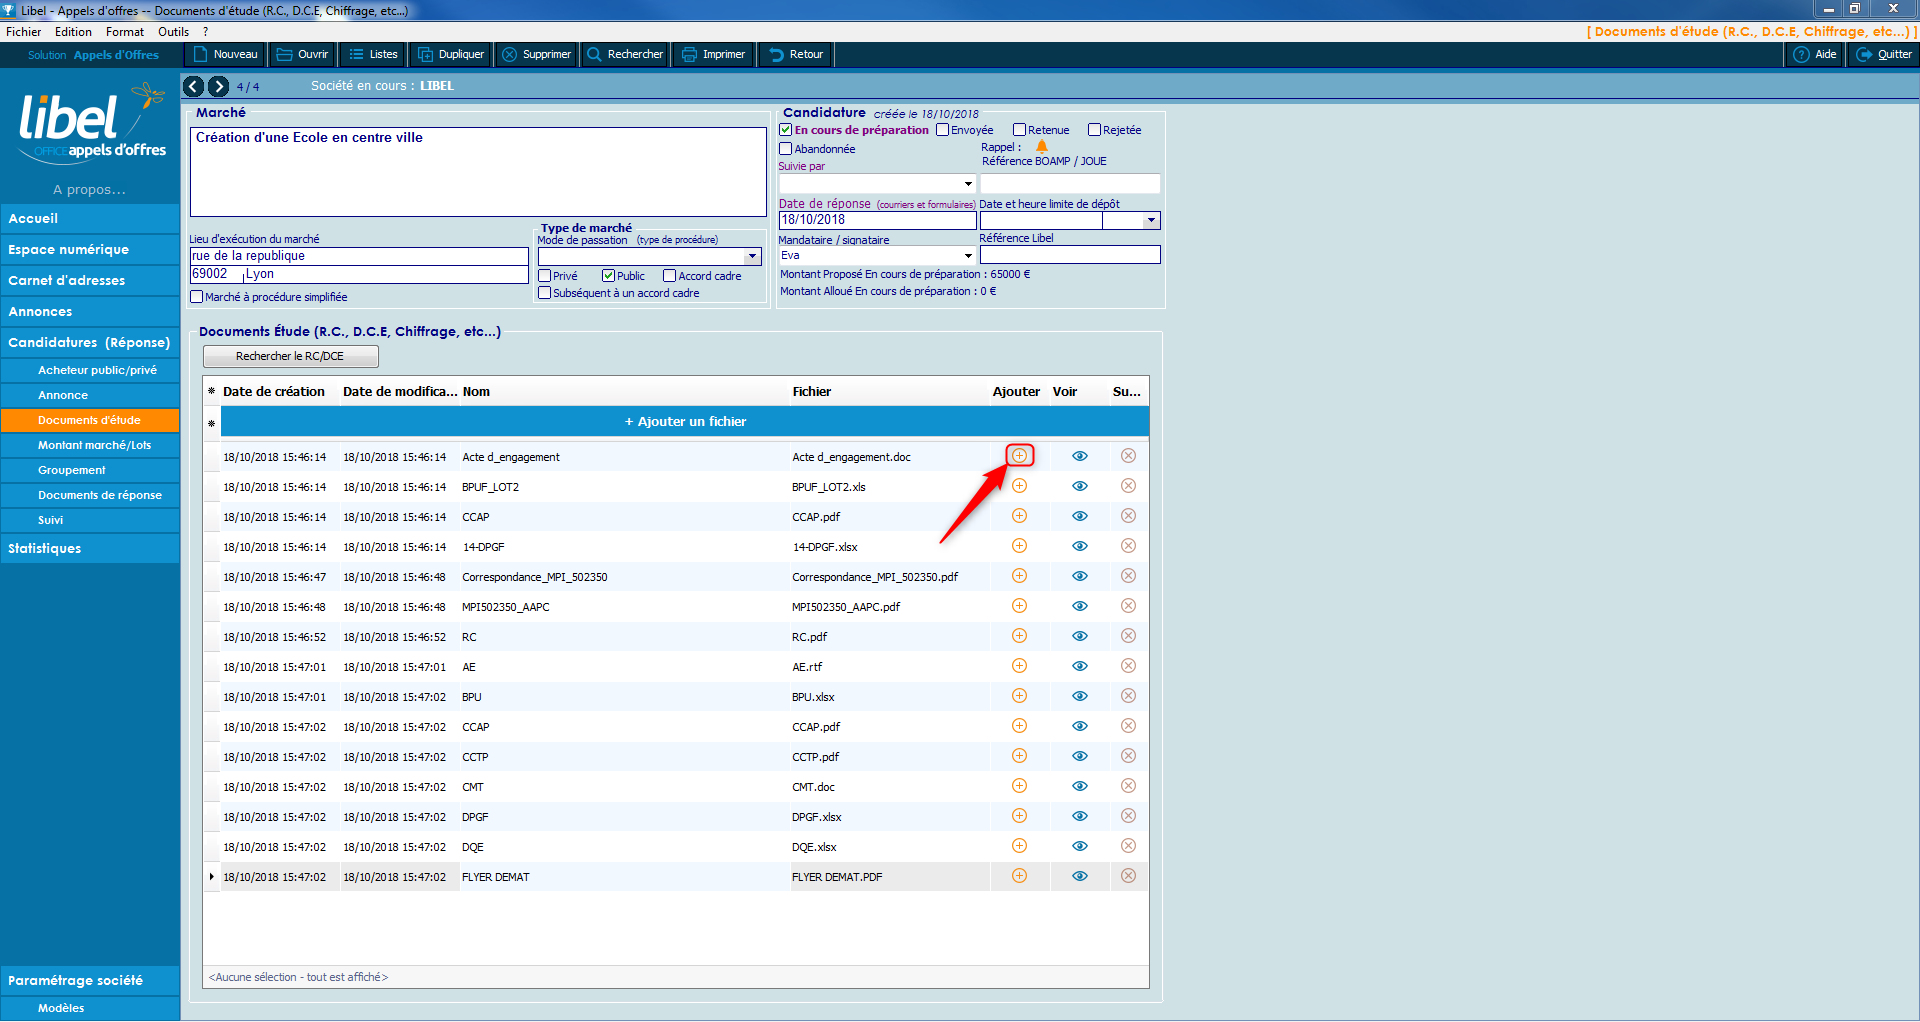Click the Date de réponse field
The width and height of the screenshot is (1920, 1022).
click(x=877, y=220)
